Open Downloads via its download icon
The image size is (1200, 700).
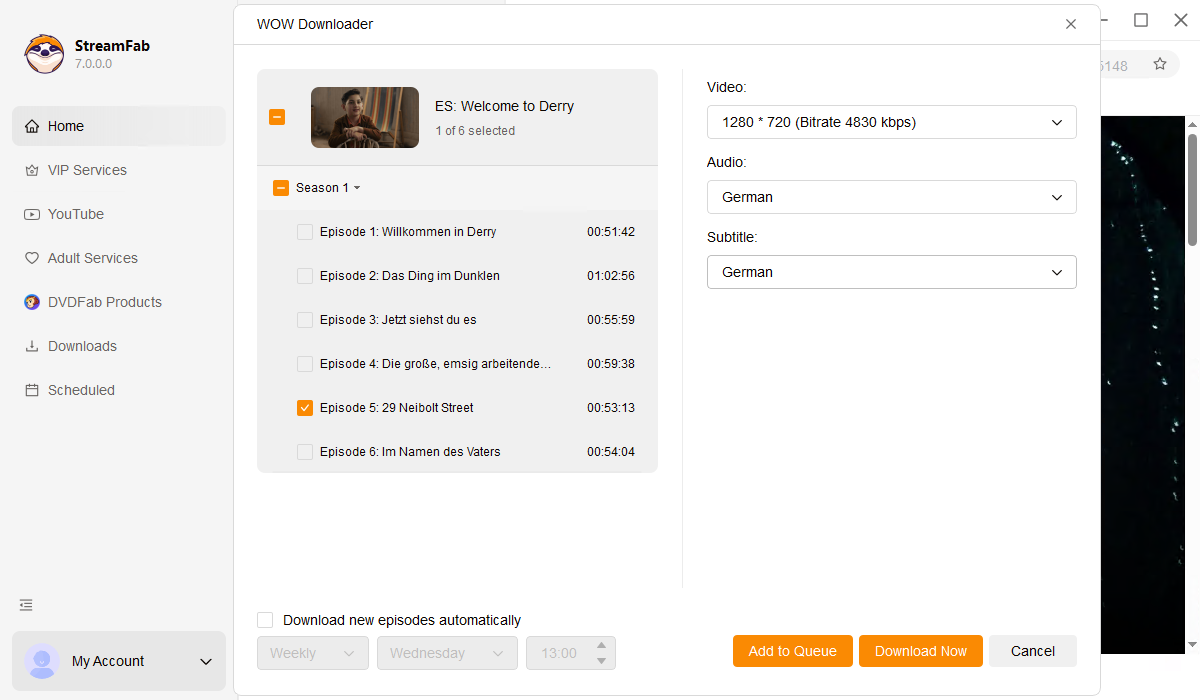tap(32, 346)
